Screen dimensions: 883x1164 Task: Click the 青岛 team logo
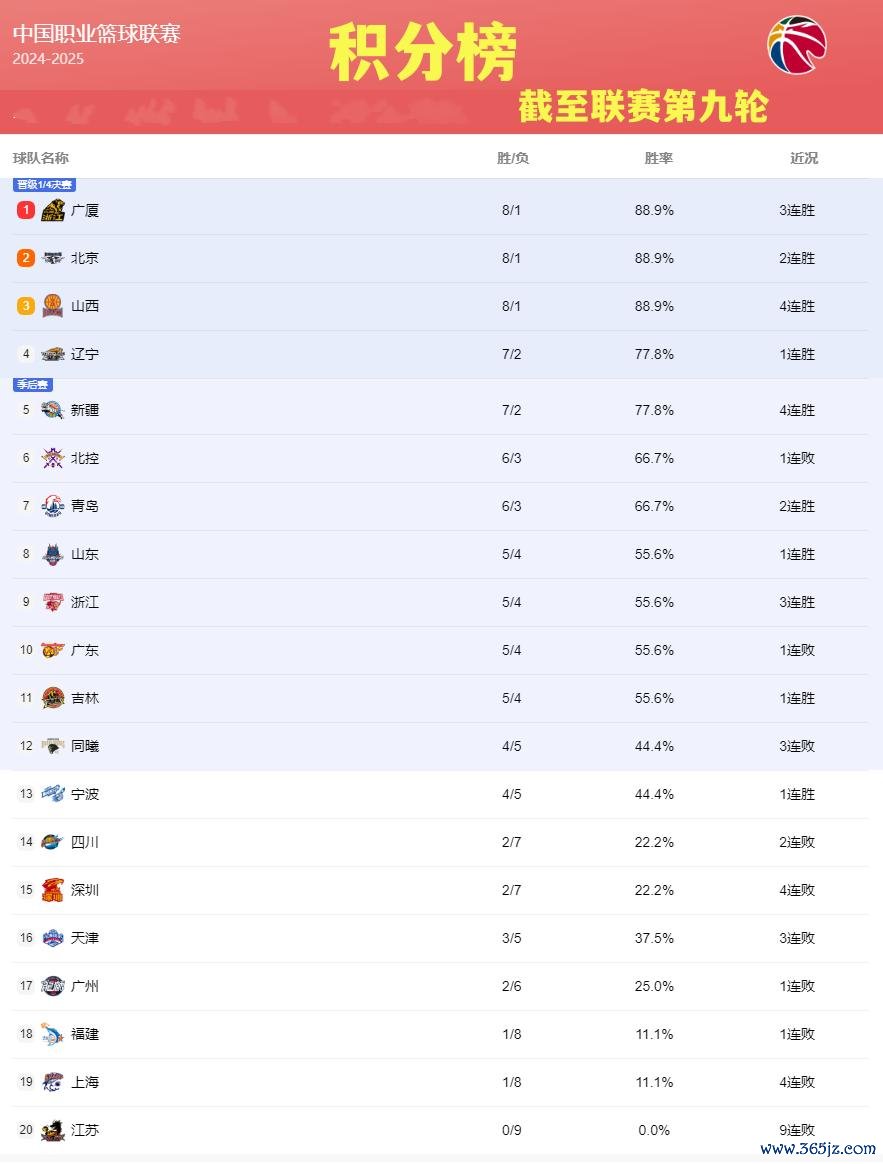coord(53,506)
